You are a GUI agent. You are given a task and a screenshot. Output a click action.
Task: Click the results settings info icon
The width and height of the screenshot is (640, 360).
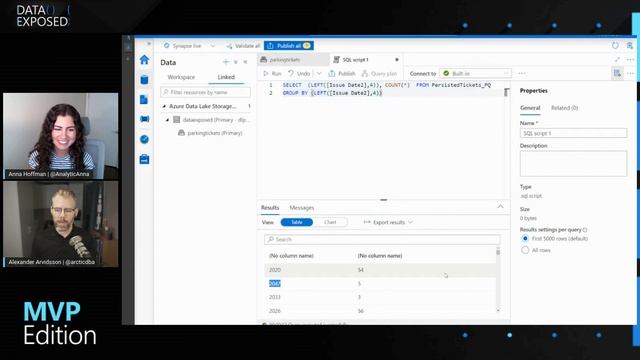(585, 230)
